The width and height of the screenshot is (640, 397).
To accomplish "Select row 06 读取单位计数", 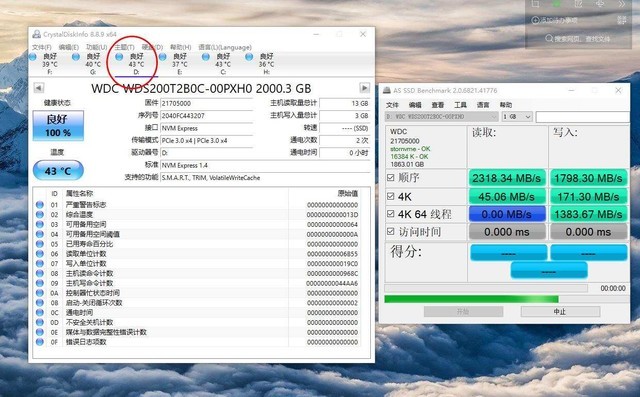I will click(197, 254).
